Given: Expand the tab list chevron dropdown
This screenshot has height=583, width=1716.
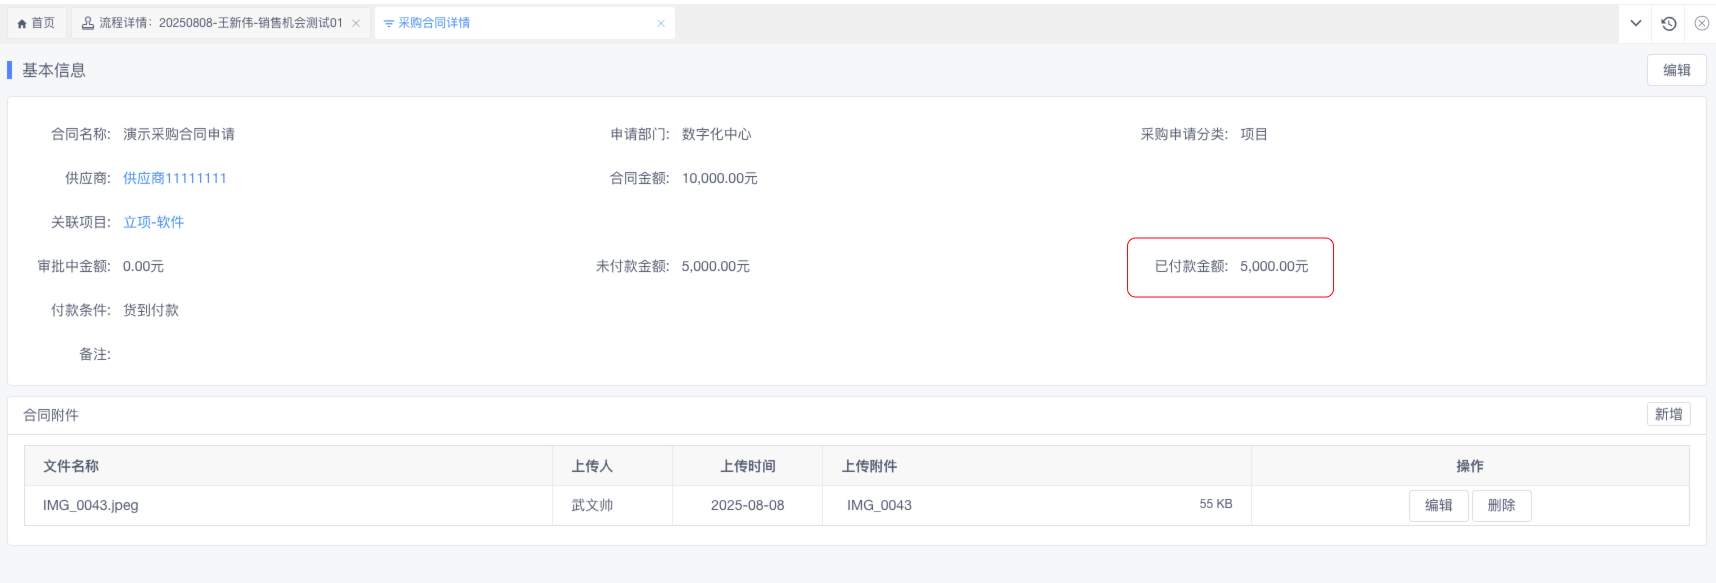Looking at the screenshot, I should point(1636,23).
